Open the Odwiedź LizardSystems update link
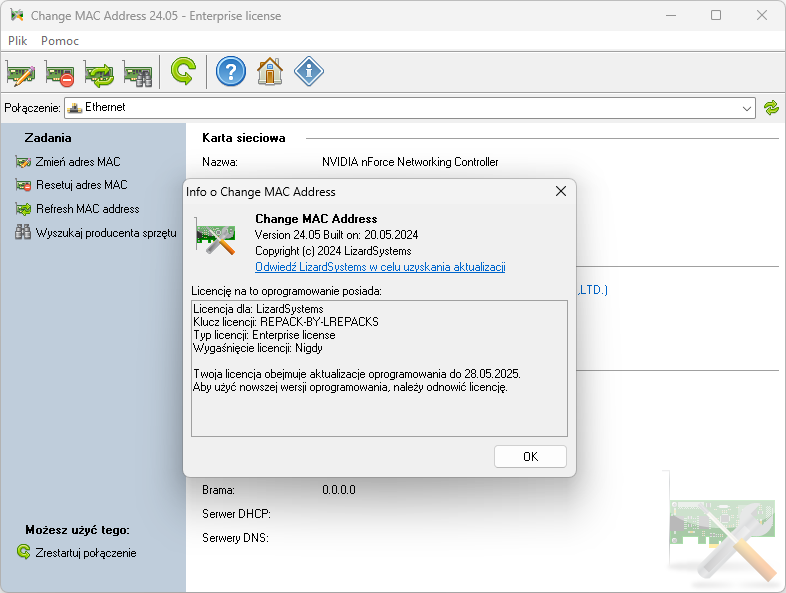The width and height of the screenshot is (786, 593). [380, 267]
